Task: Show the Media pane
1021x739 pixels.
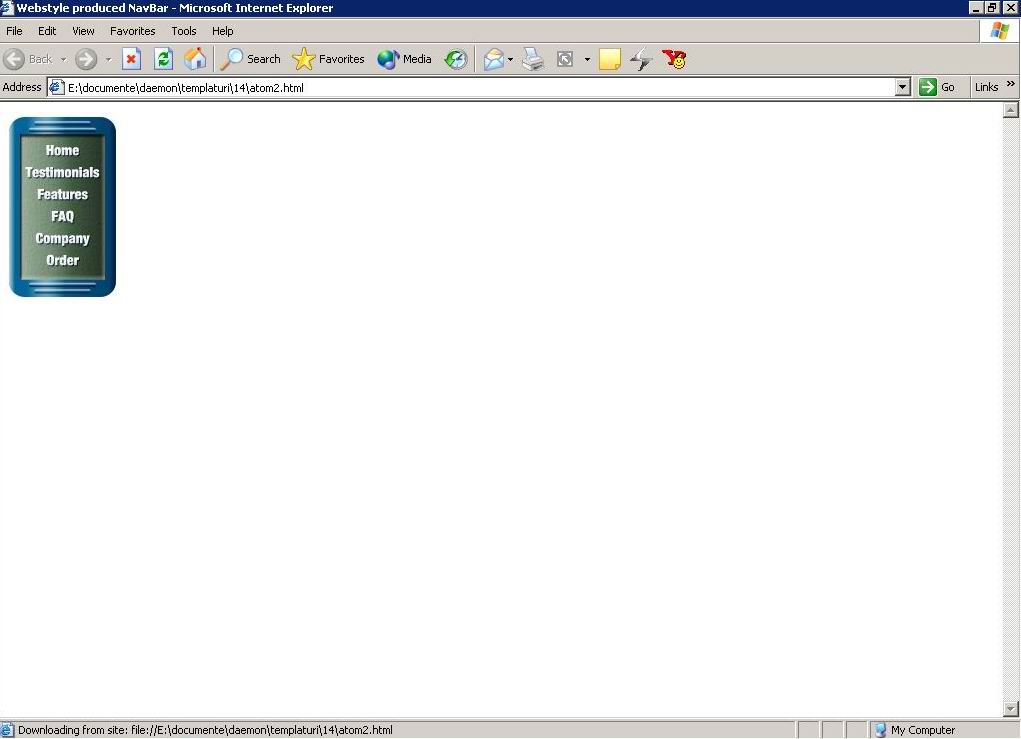Action: click(405, 59)
